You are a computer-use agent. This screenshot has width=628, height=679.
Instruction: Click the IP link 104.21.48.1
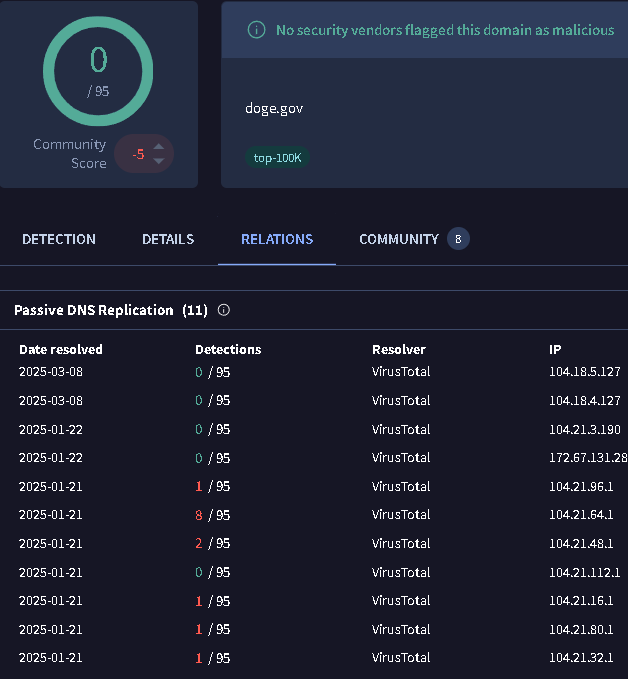[x=583, y=544]
